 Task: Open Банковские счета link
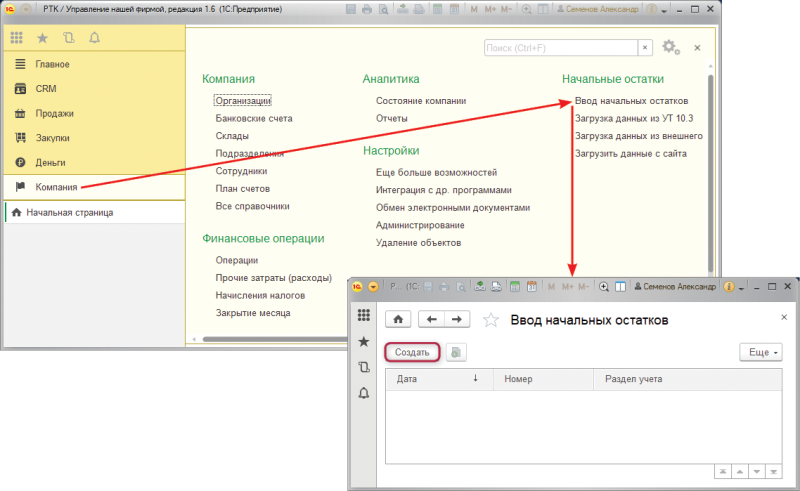point(254,118)
